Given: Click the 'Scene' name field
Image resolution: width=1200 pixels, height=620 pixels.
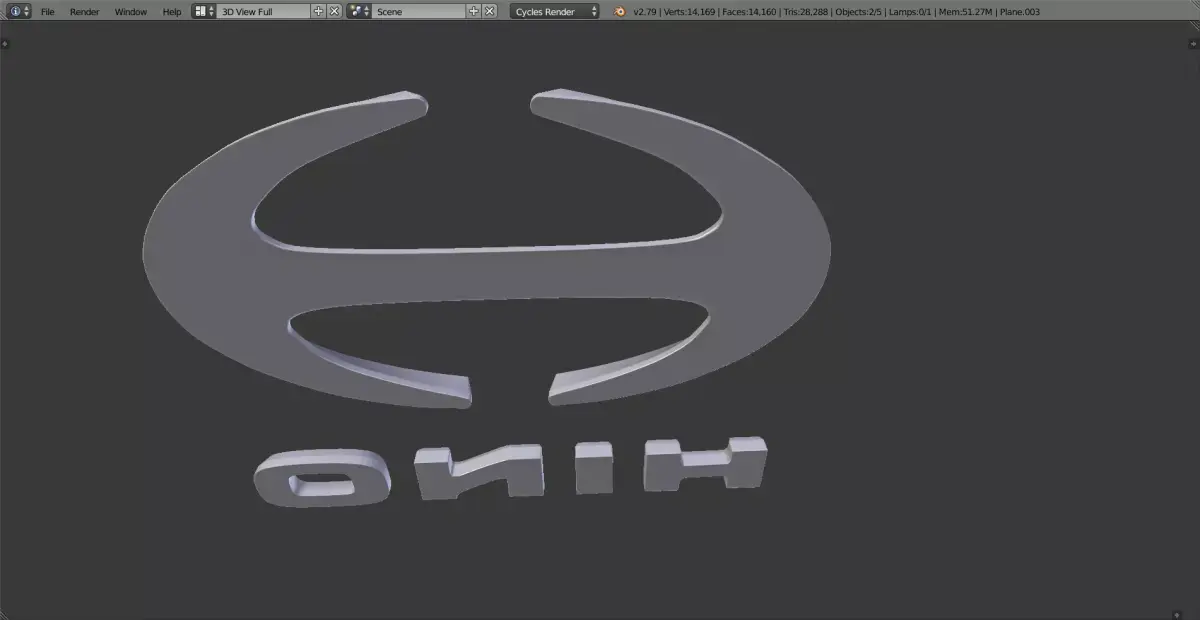Looking at the screenshot, I should click(419, 11).
